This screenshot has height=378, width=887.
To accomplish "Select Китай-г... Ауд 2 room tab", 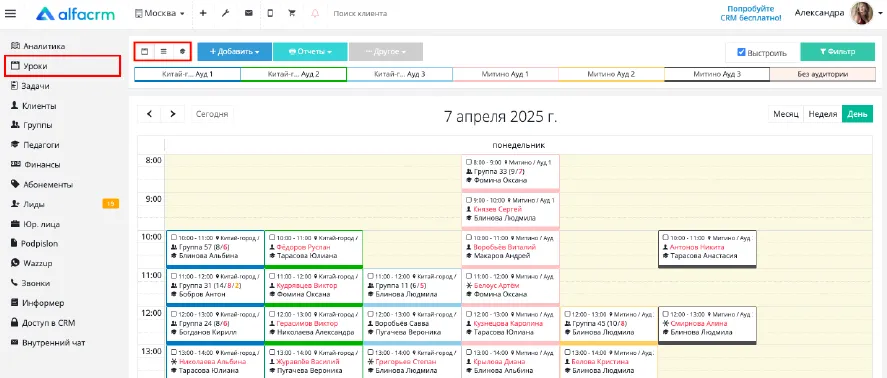I will point(294,74).
